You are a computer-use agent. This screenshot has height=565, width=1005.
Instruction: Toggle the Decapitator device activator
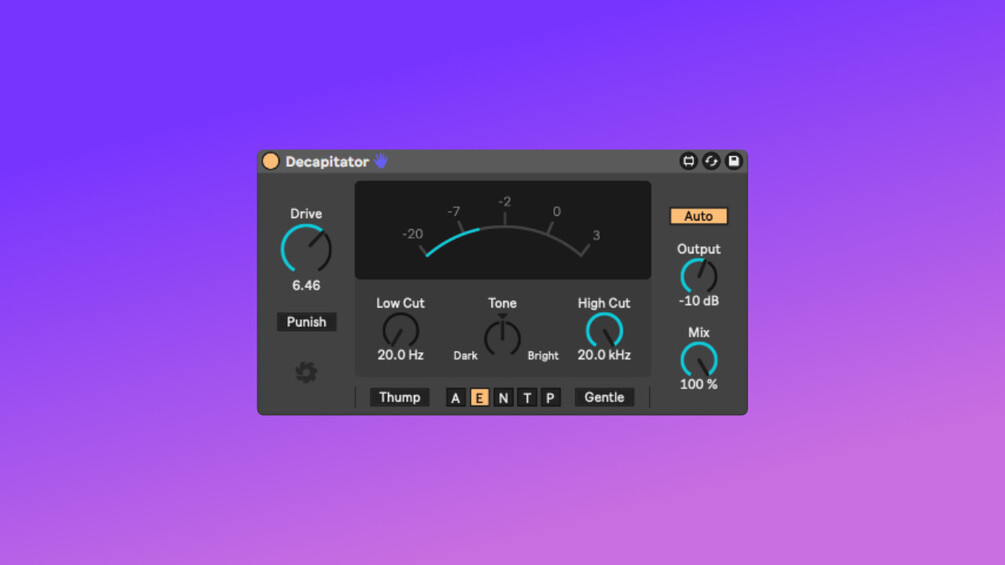pos(270,161)
